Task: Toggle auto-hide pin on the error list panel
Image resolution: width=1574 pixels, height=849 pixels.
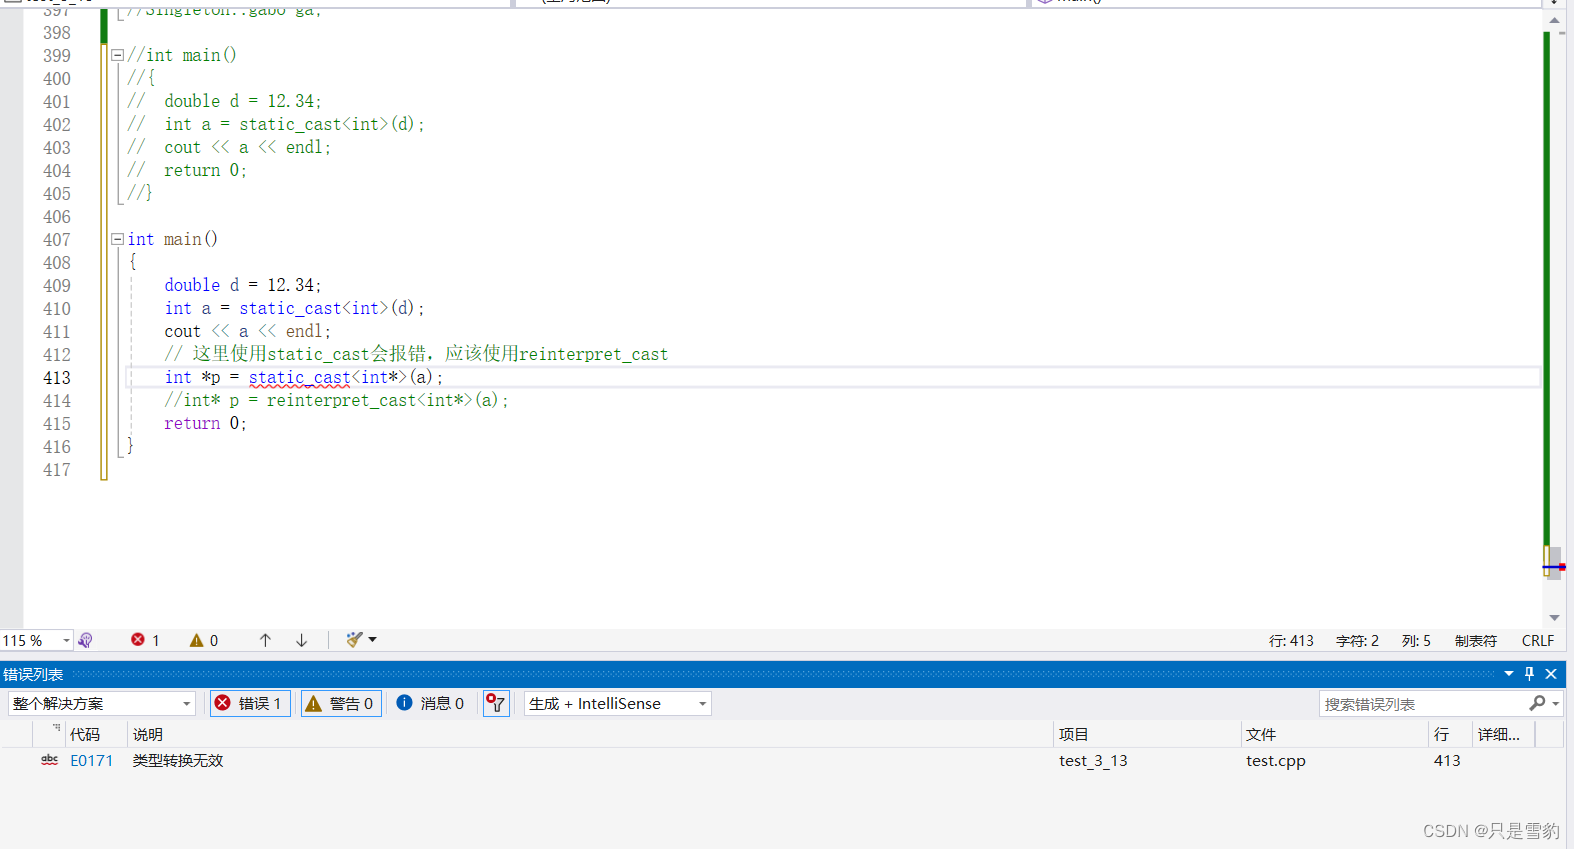Action: 1529,674
